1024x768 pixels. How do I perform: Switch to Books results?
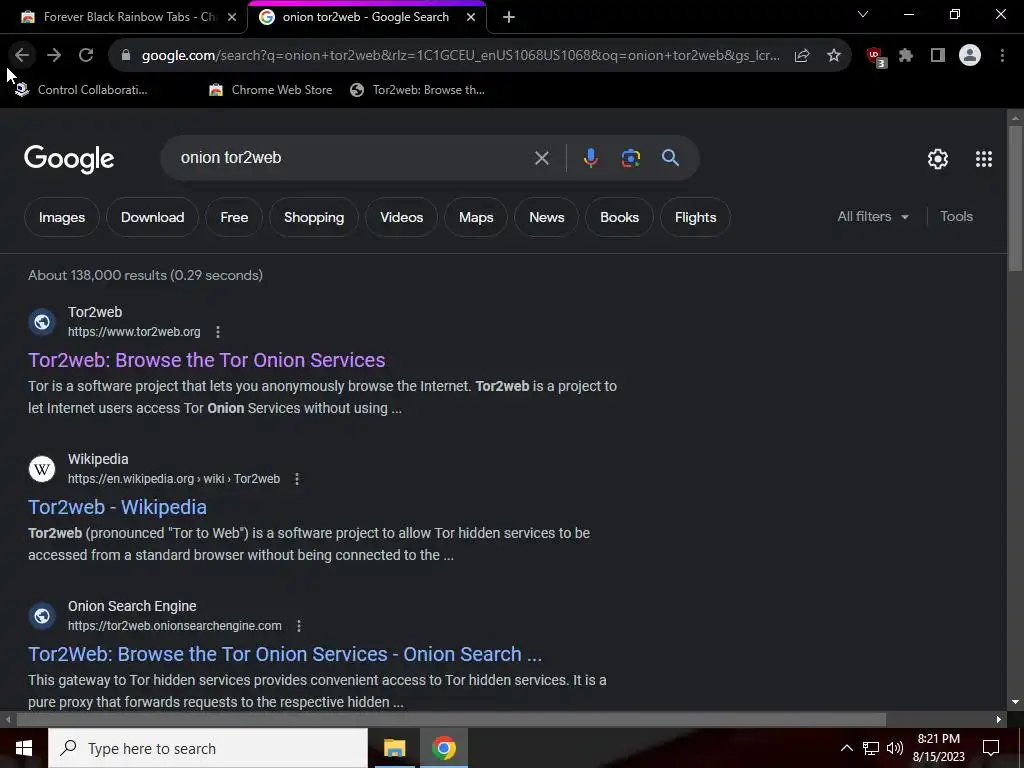point(620,217)
